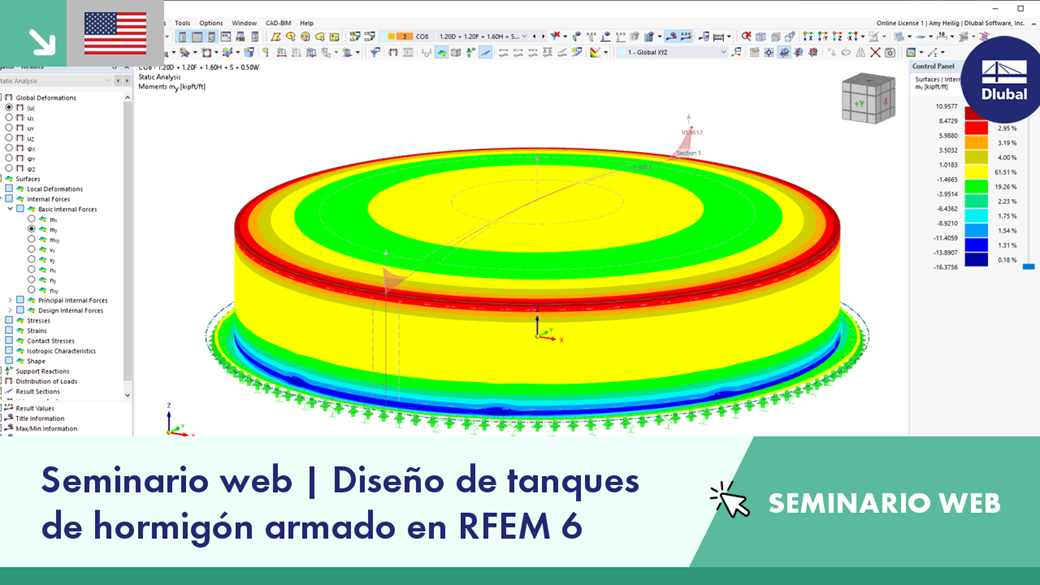The height and width of the screenshot is (585, 1040).
Task: Click the filter with red X icon
Action: click(x=556, y=36)
